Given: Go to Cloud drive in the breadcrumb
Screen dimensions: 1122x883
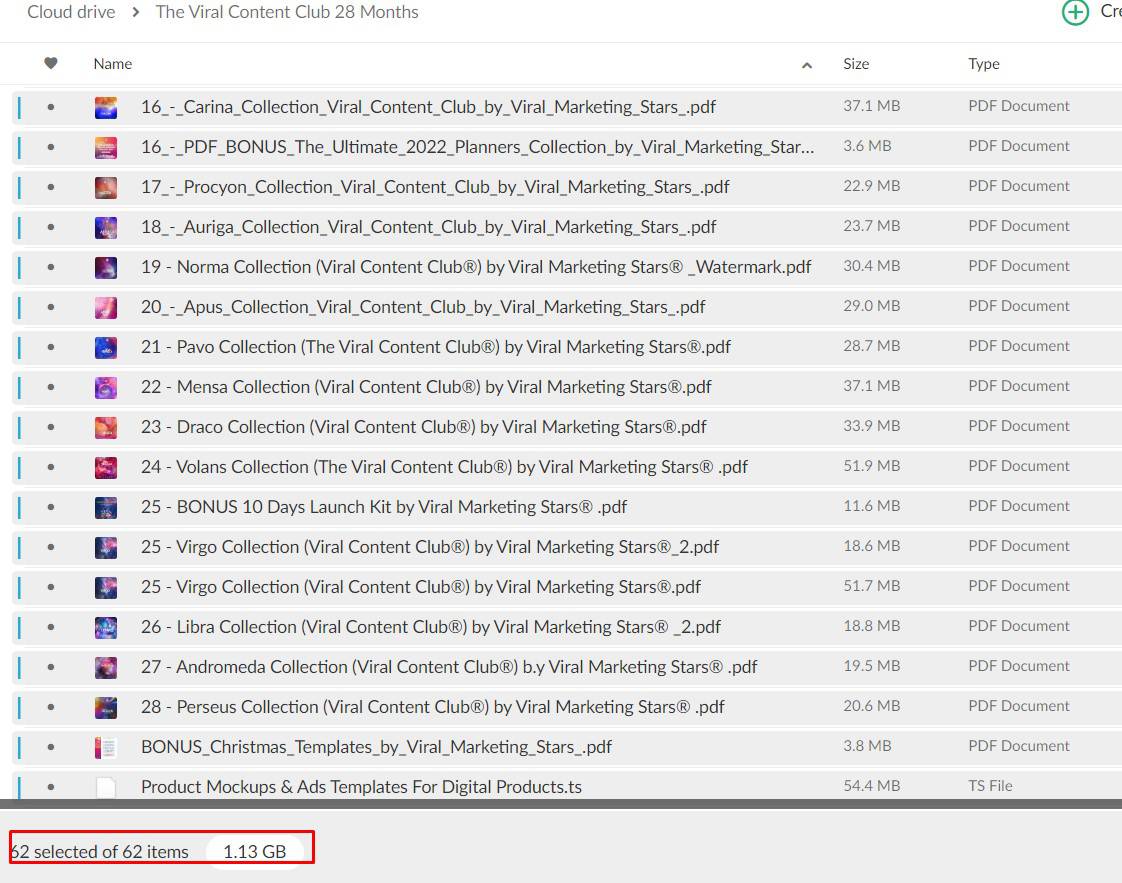Looking at the screenshot, I should coord(71,12).
